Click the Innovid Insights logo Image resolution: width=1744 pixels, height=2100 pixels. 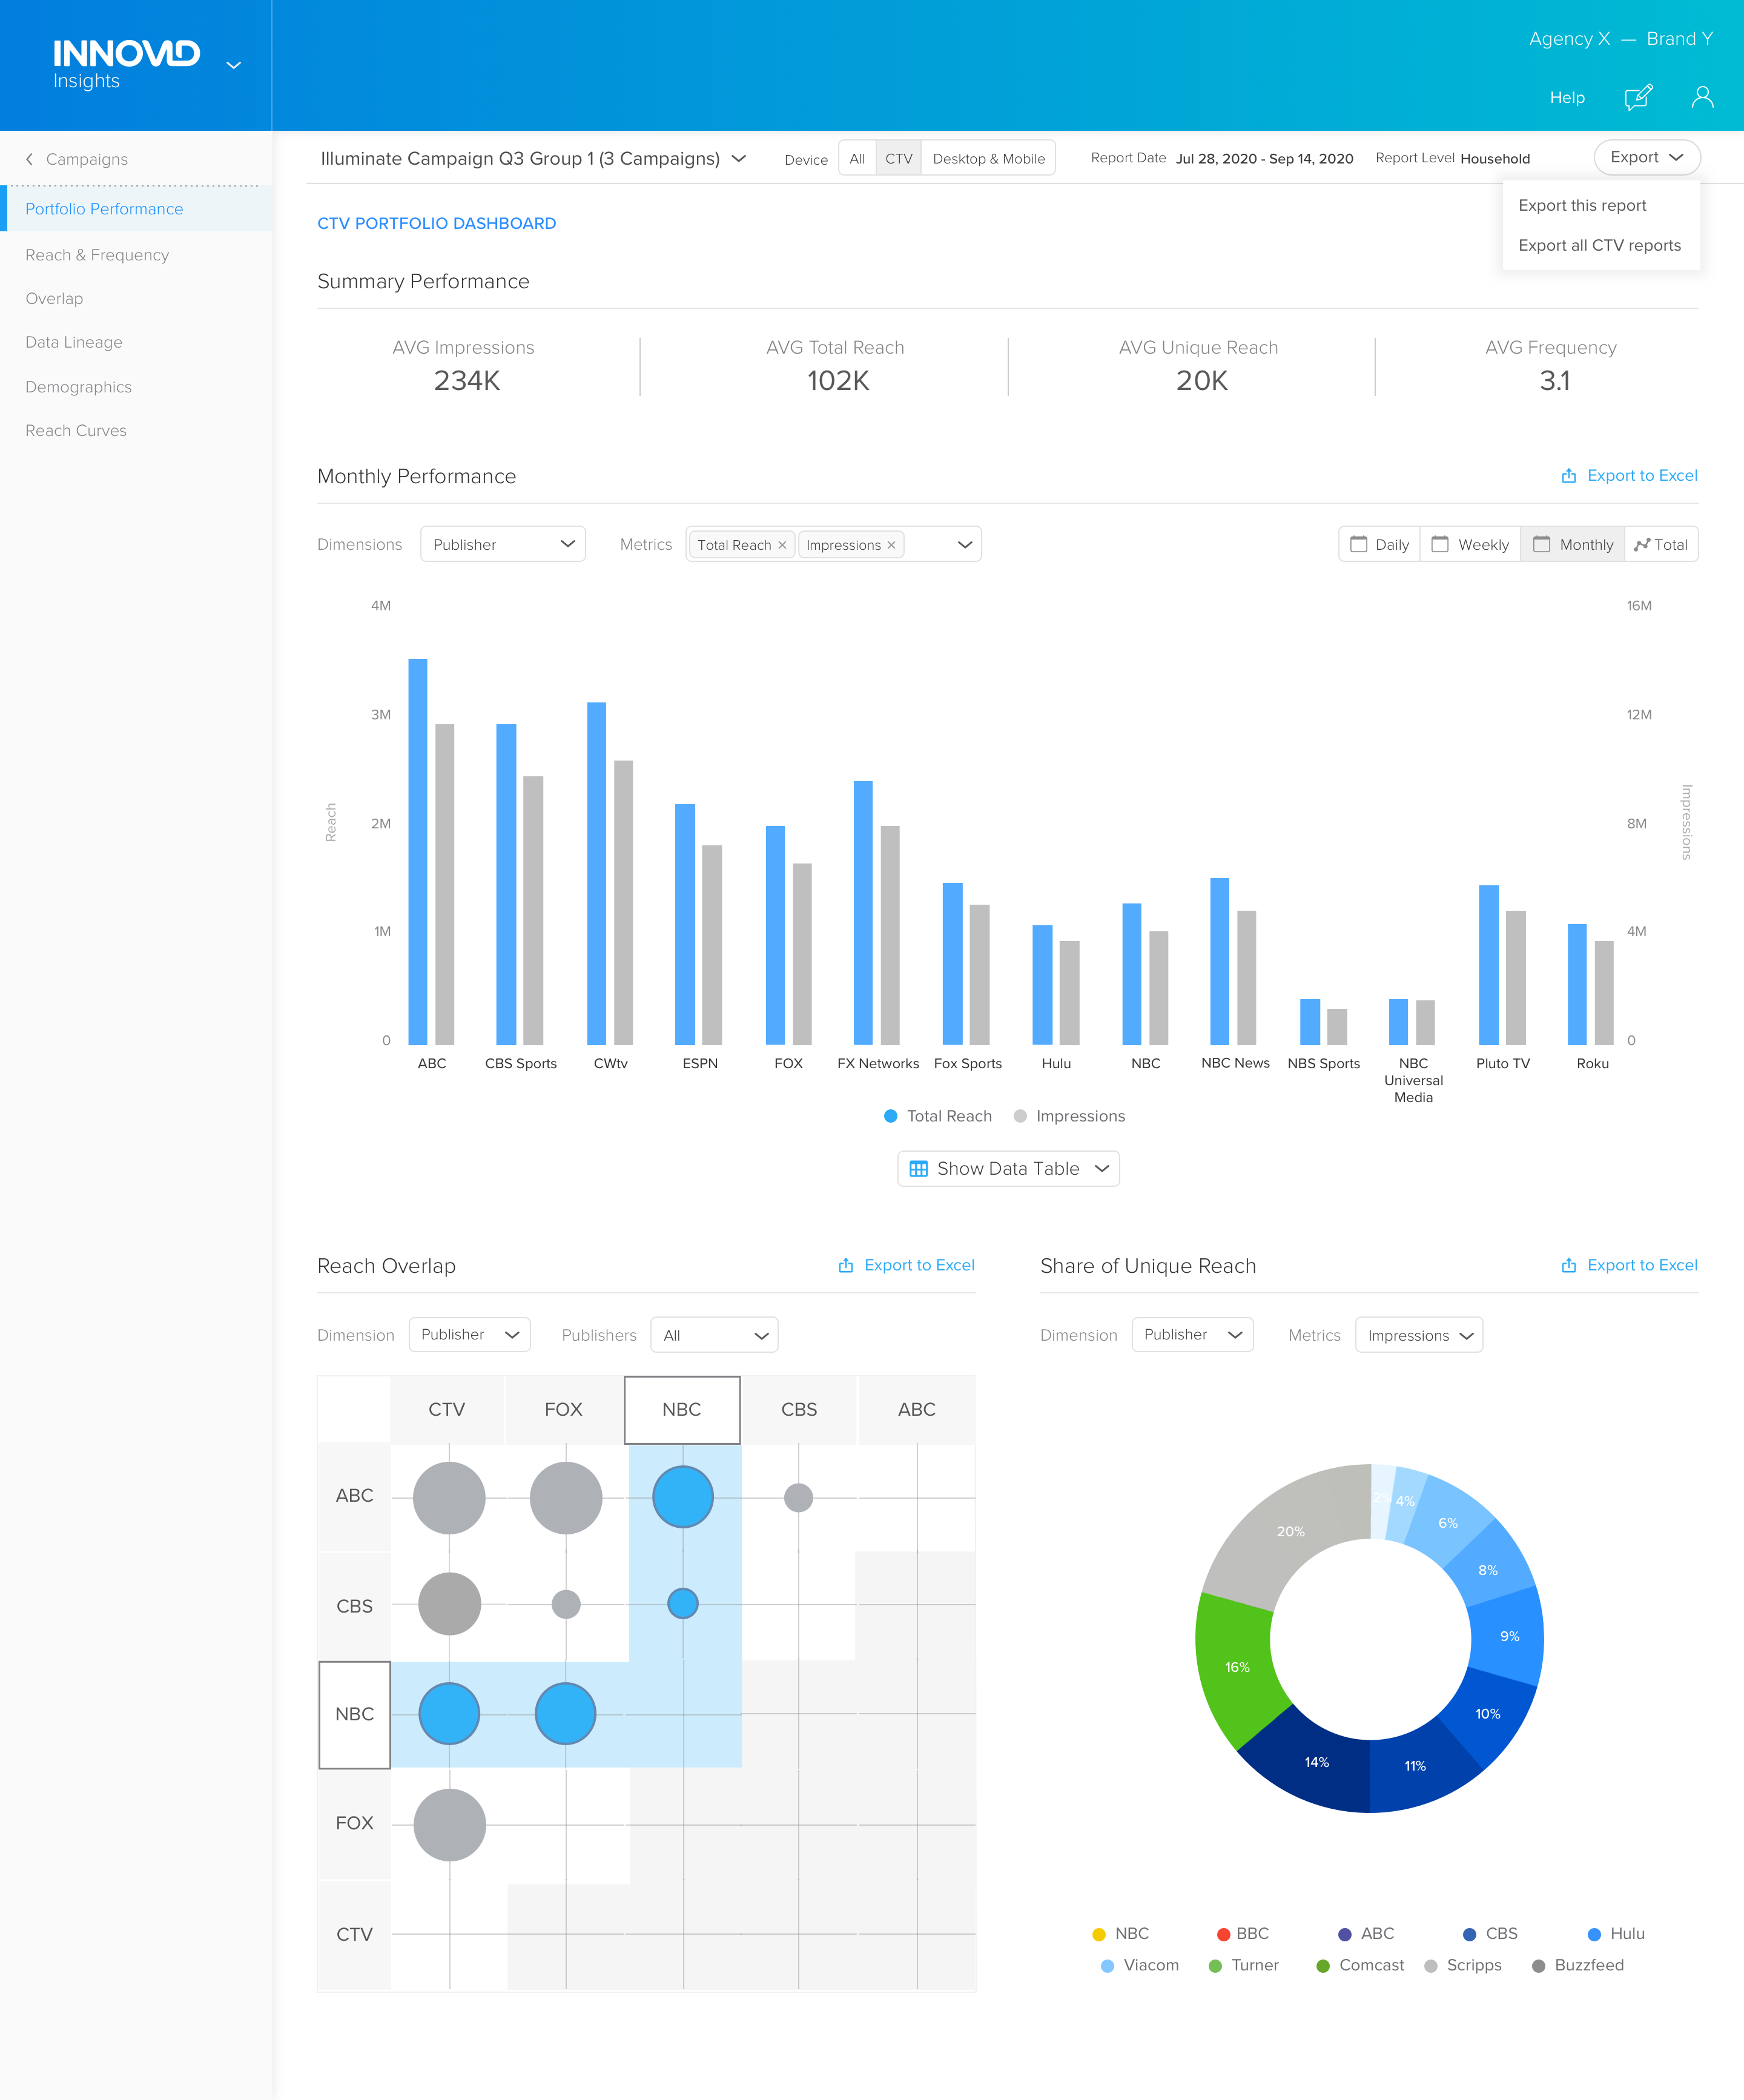pyautogui.click(x=126, y=64)
